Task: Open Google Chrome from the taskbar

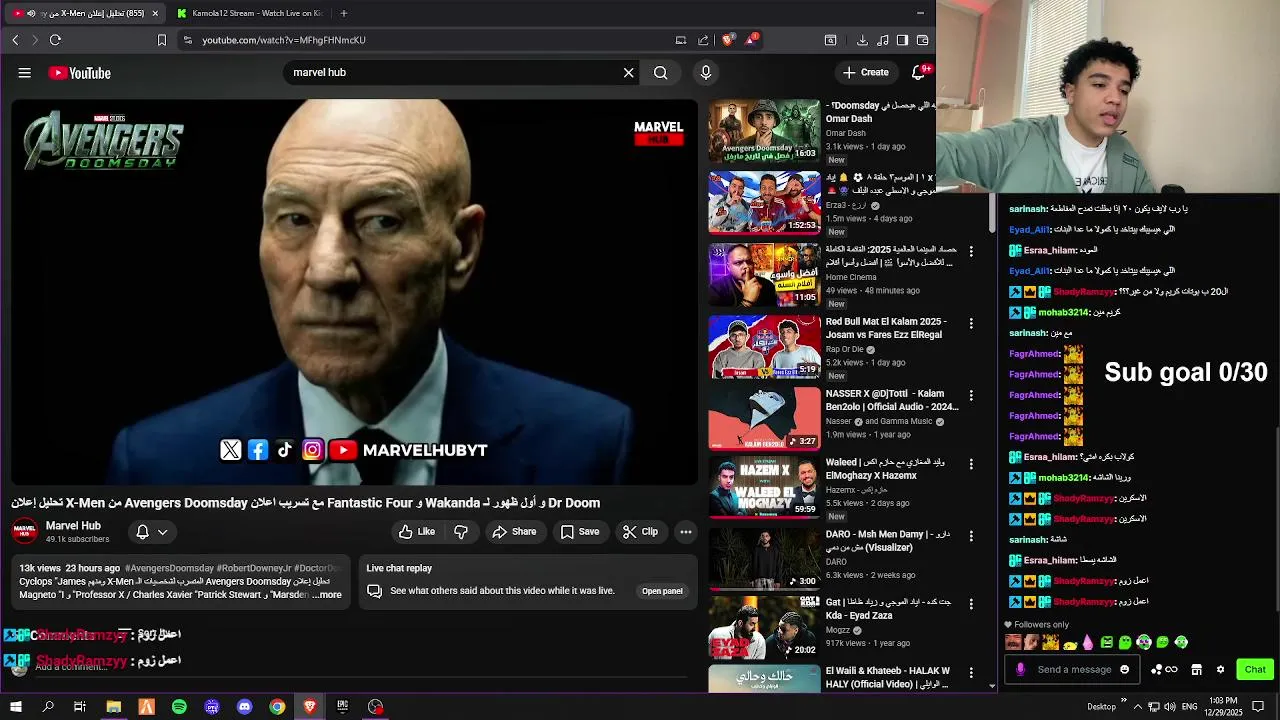Action: pos(277,707)
